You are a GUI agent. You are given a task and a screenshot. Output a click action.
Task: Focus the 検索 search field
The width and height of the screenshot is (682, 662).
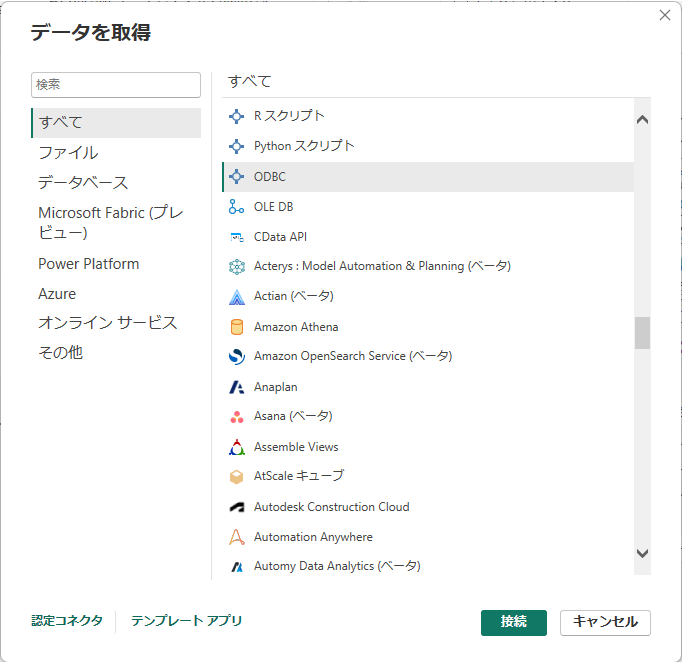coord(116,85)
